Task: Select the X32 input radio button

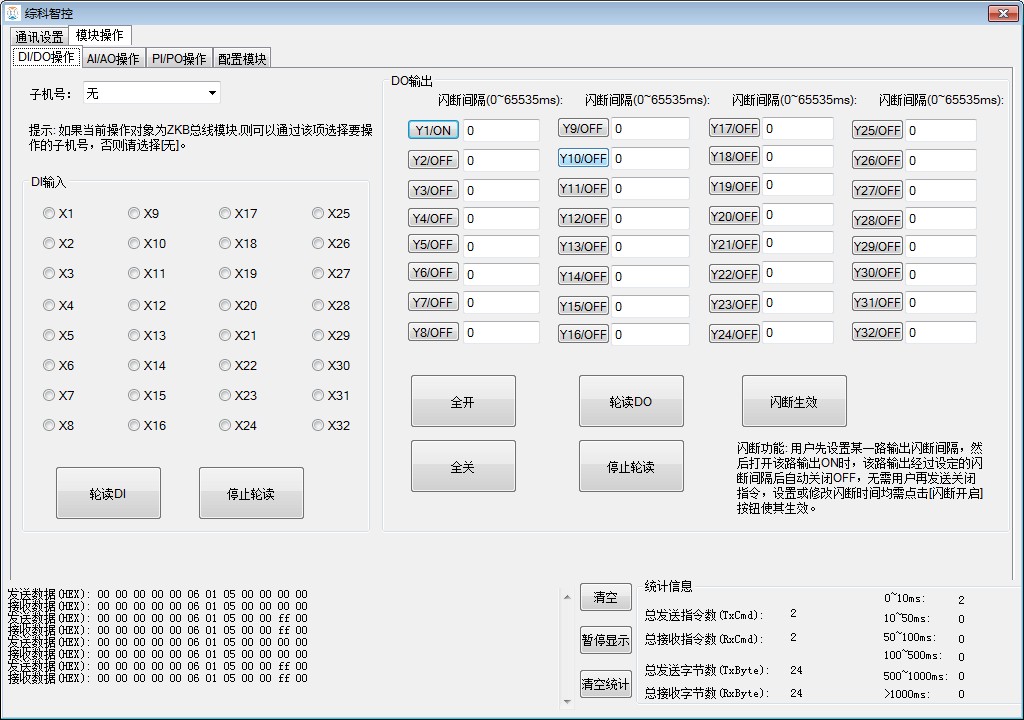Action: tap(318, 425)
